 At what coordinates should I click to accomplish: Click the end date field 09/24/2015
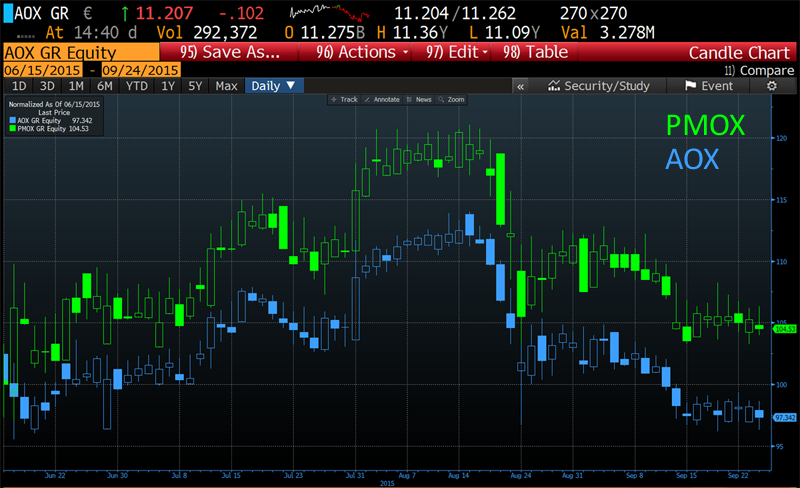tap(140, 70)
